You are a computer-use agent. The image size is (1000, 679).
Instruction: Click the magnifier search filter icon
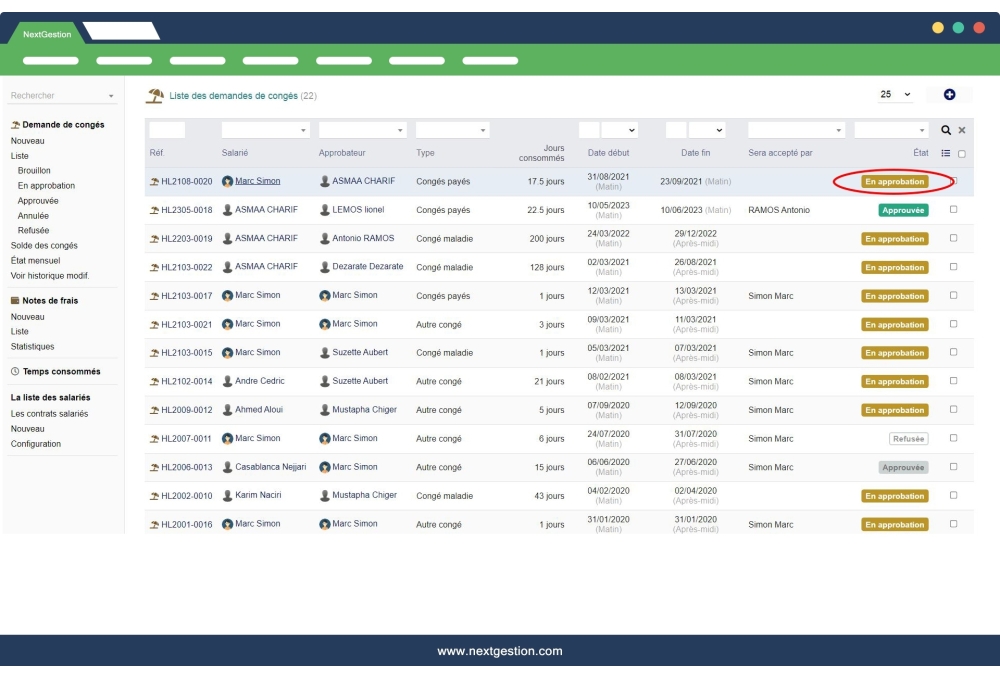pyautogui.click(x=946, y=130)
